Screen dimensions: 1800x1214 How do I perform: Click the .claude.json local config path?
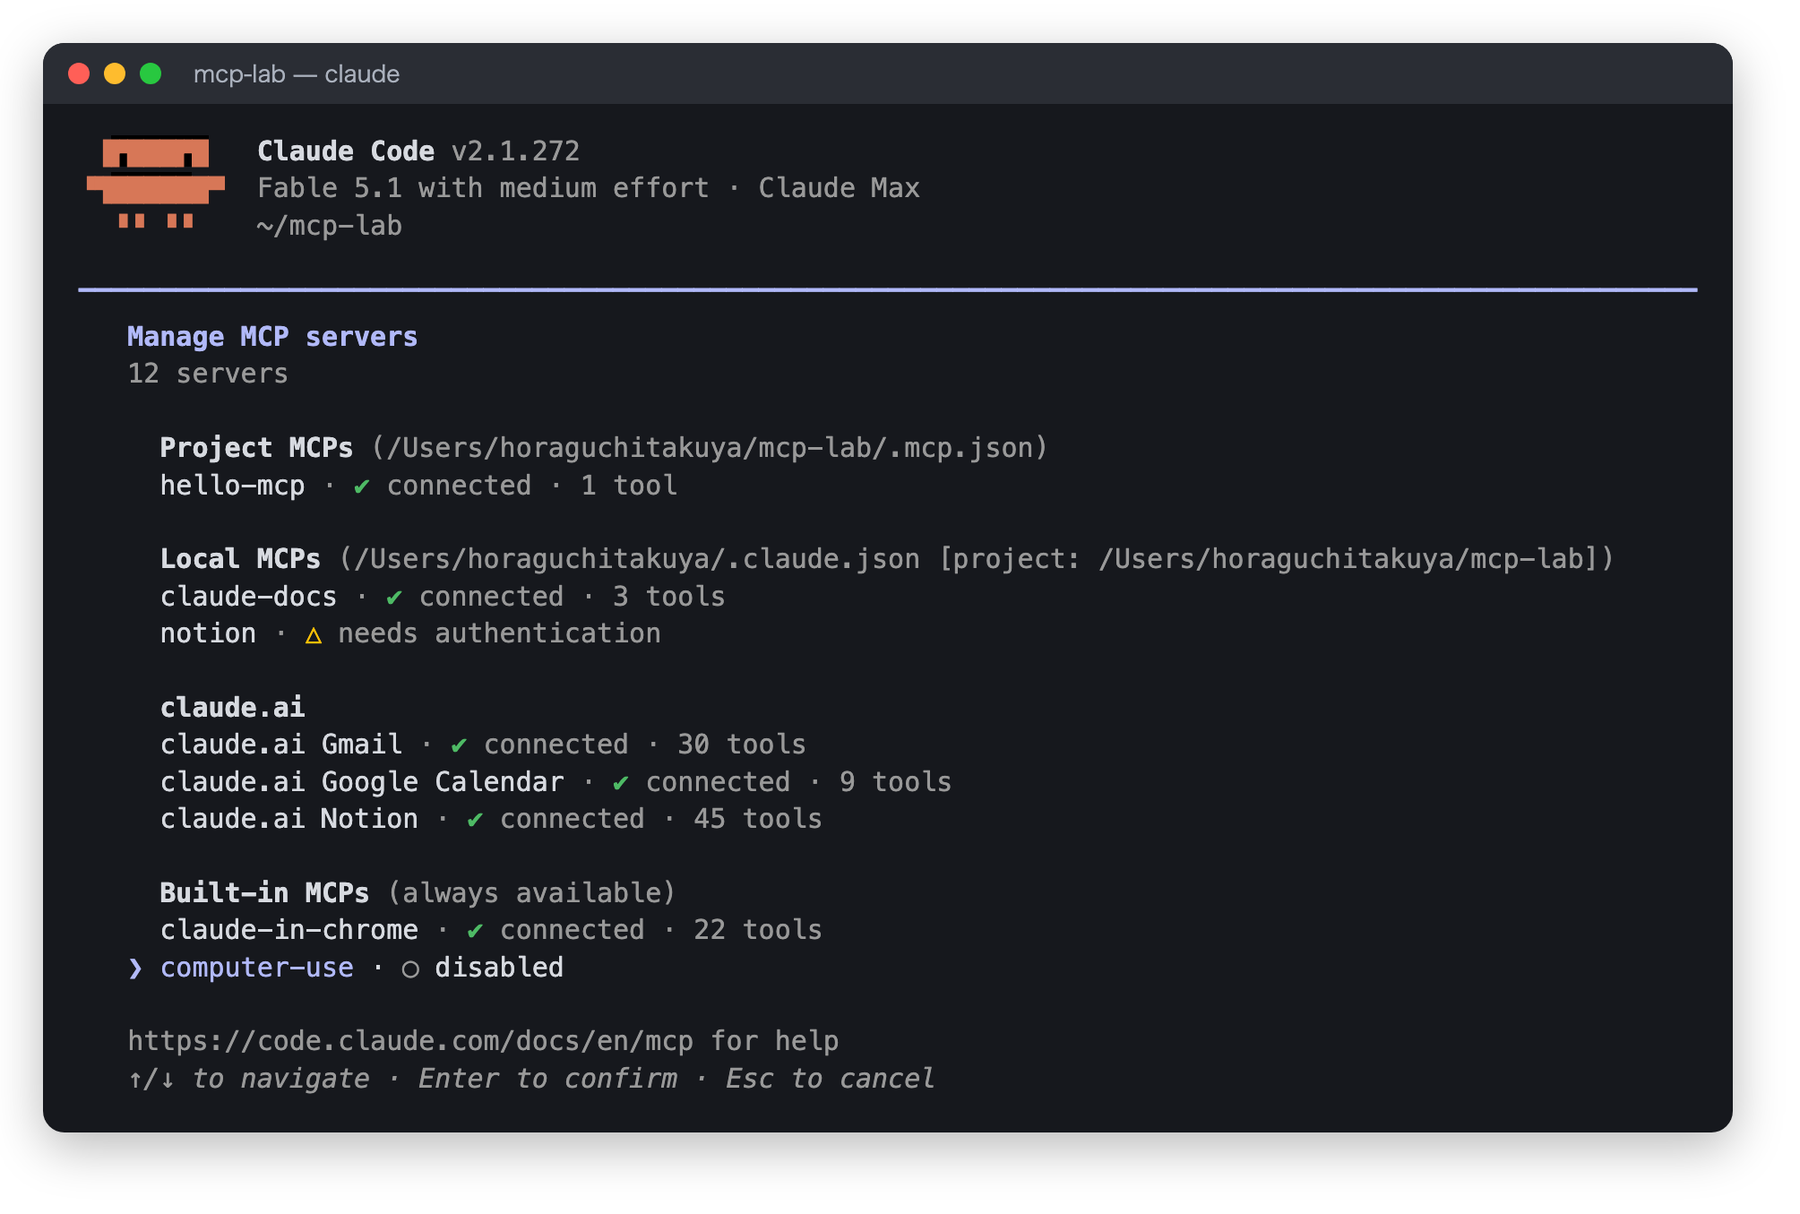[630, 559]
